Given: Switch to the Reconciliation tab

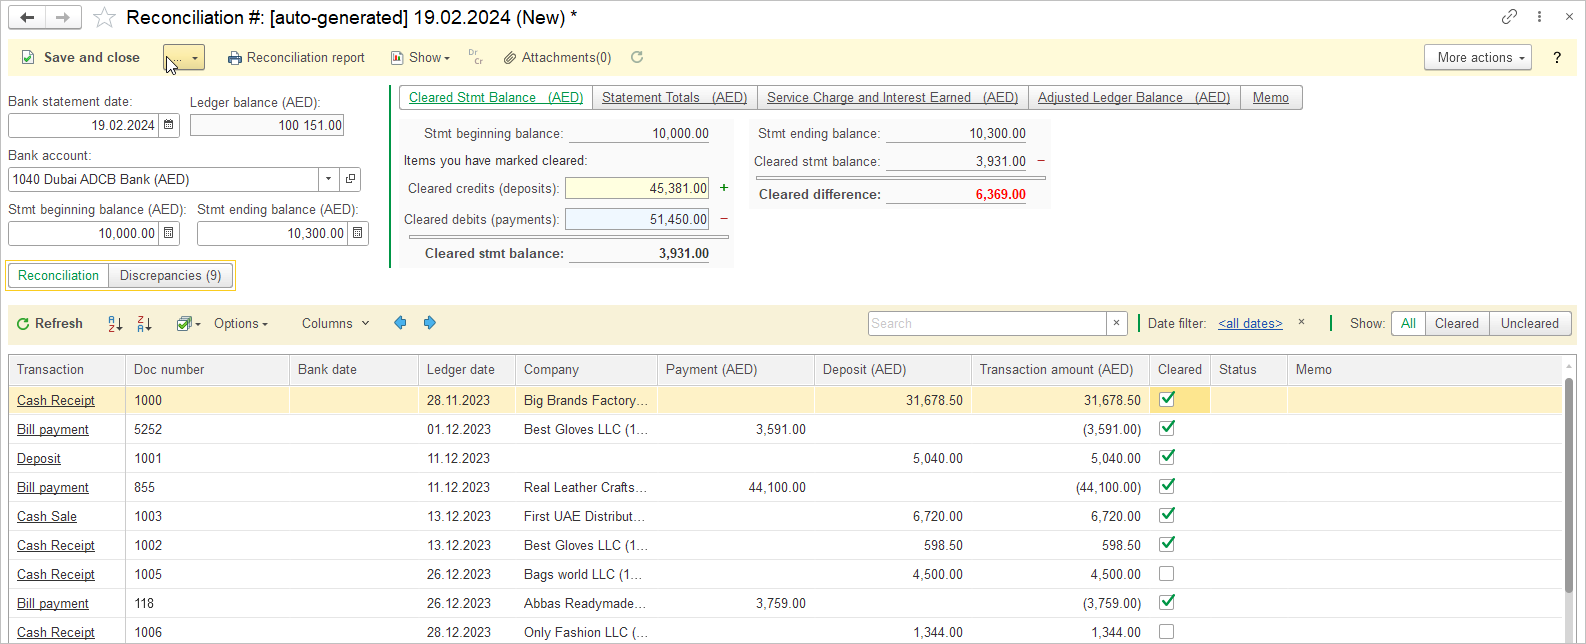Looking at the screenshot, I should point(58,275).
